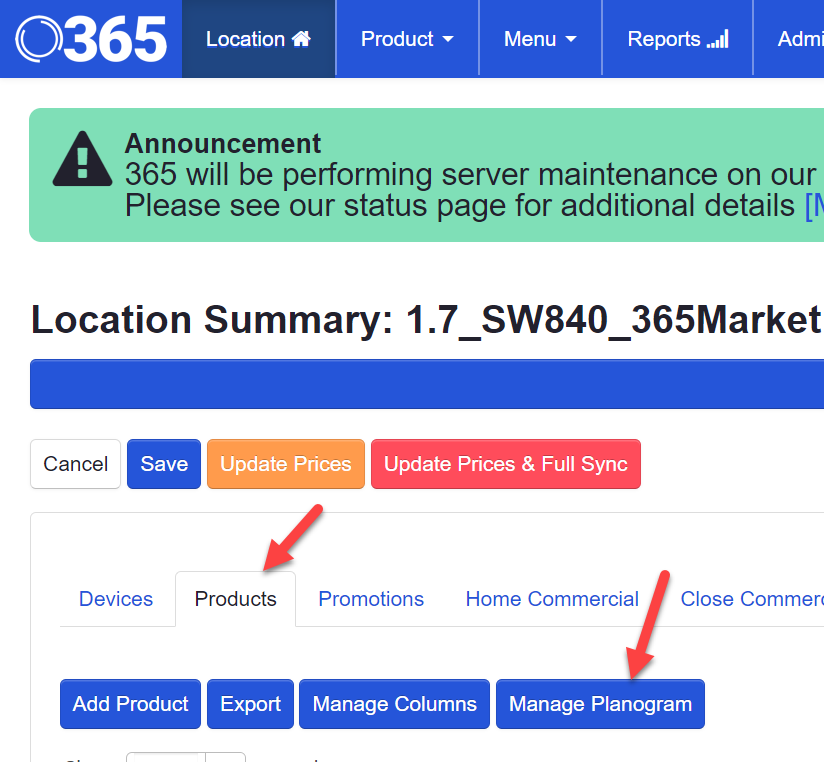Expand the Menu dropdown in navbar
The height and width of the screenshot is (762, 824).
[540, 39]
